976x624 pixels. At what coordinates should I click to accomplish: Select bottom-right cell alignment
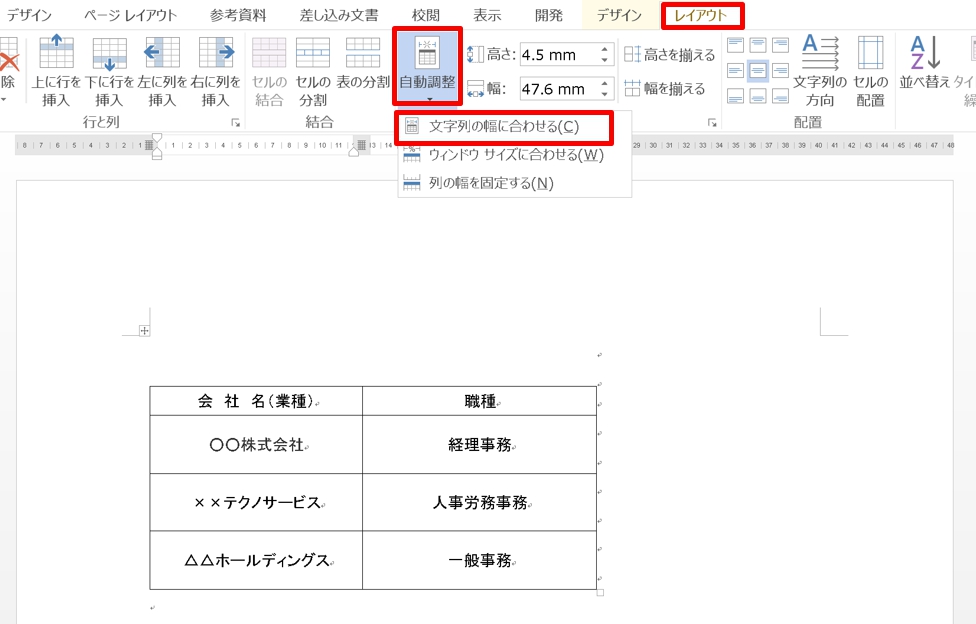click(781, 96)
